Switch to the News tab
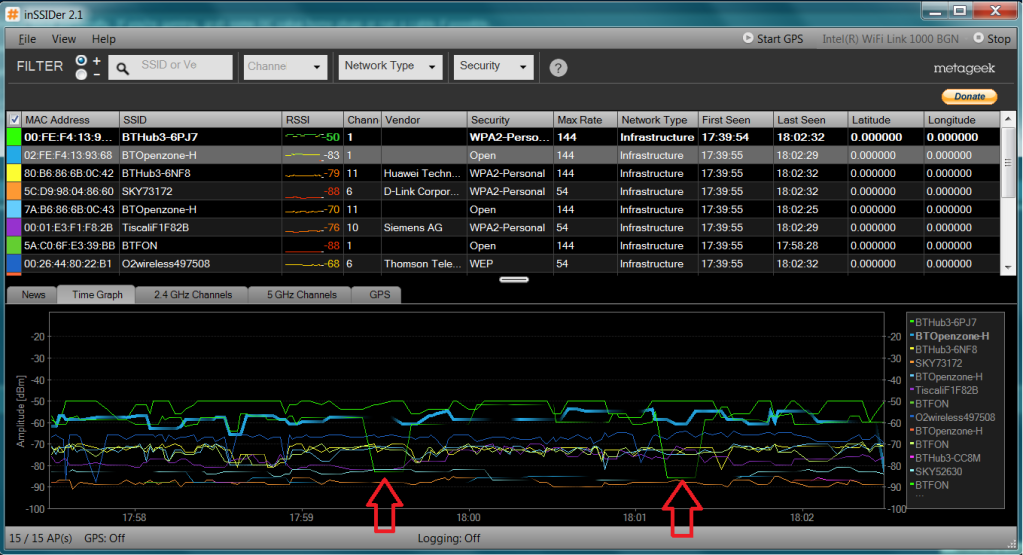The image size is (1023, 555). tap(33, 295)
